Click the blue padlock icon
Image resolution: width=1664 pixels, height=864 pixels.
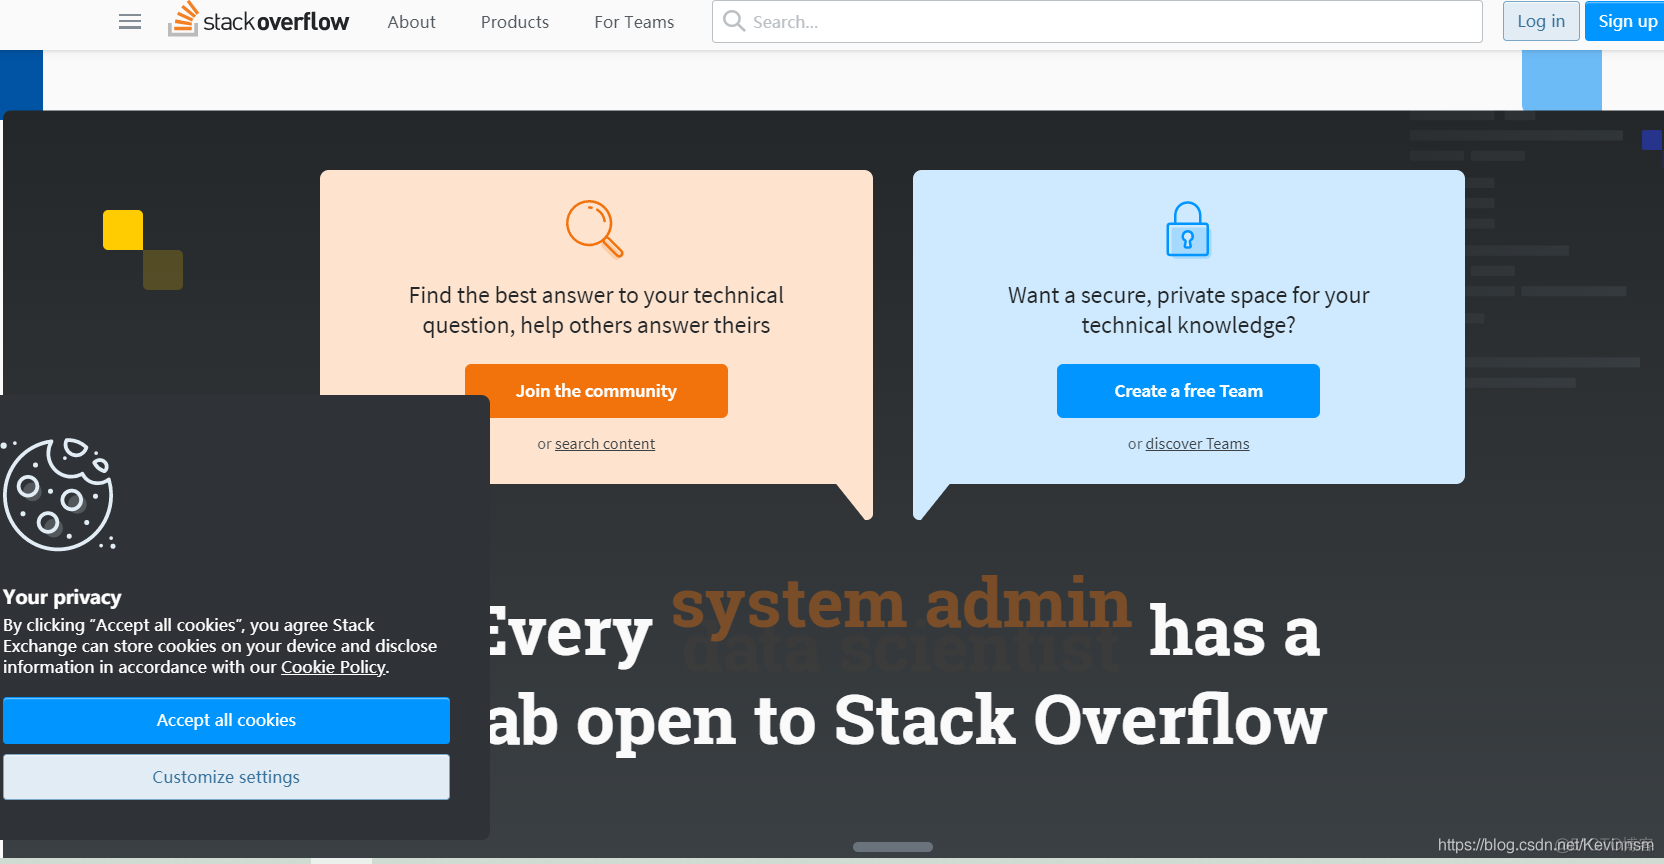[1188, 229]
